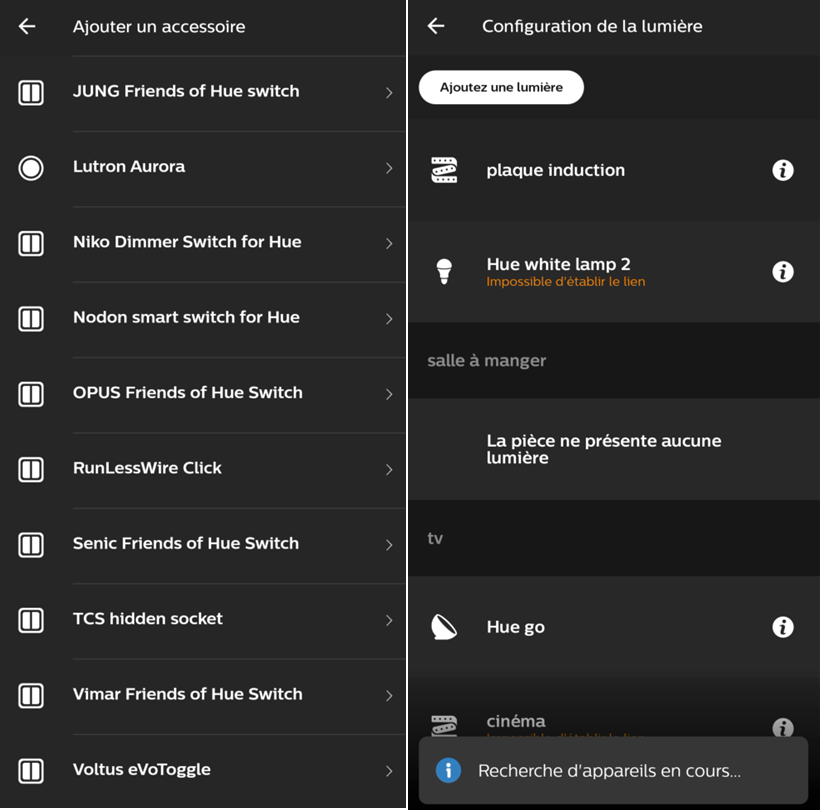The image size is (820, 810).
Task: Expand the Niko Dimmer Switch chevron
Action: coord(389,243)
